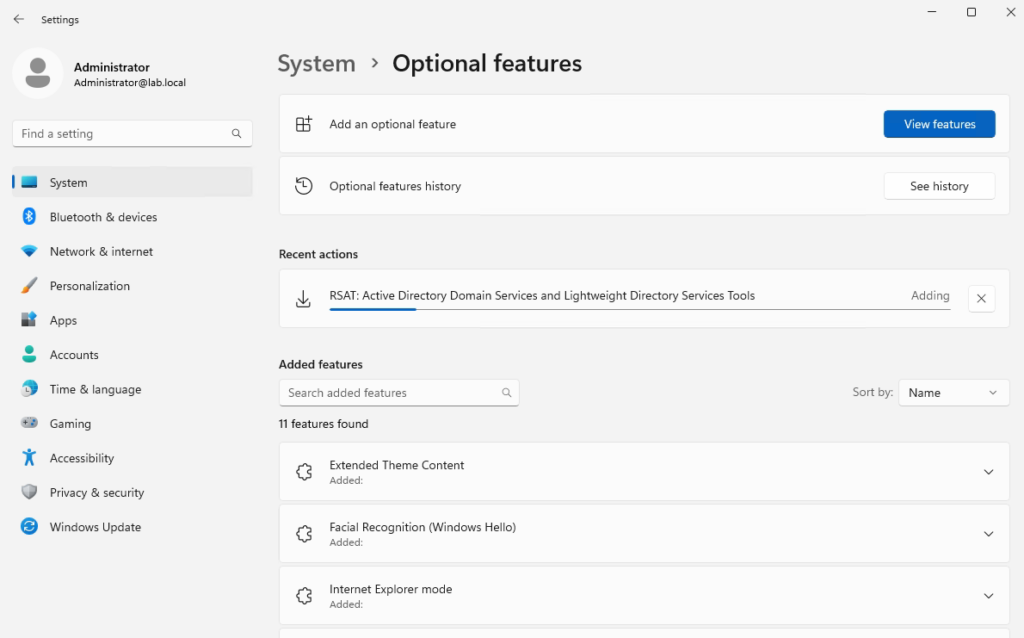This screenshot has height=638, width=1024.
Task: Click the magnifier in Search added features
Action: pyautogui.click(x=506, y=392)
